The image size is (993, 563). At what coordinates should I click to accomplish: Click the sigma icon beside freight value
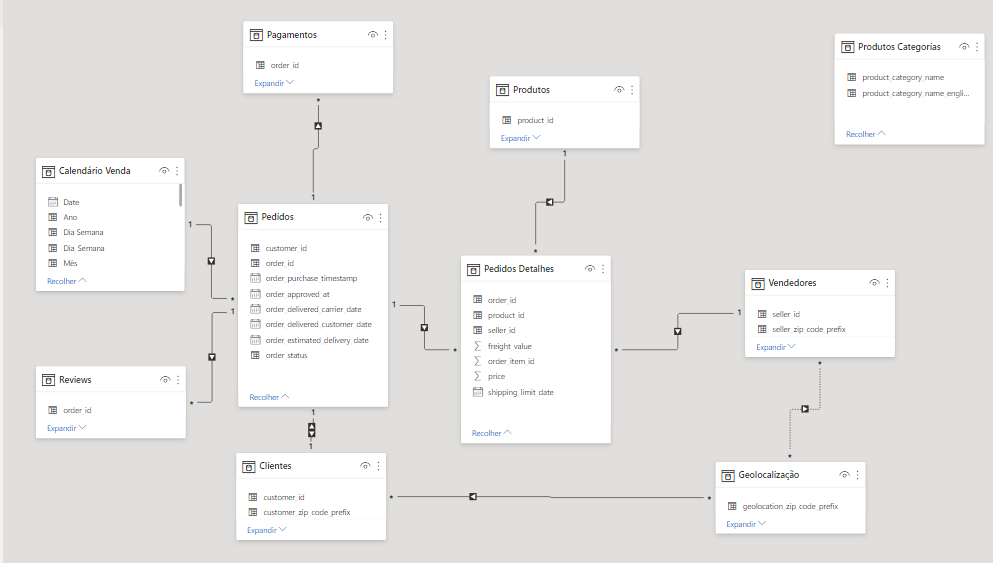[478, 346]
